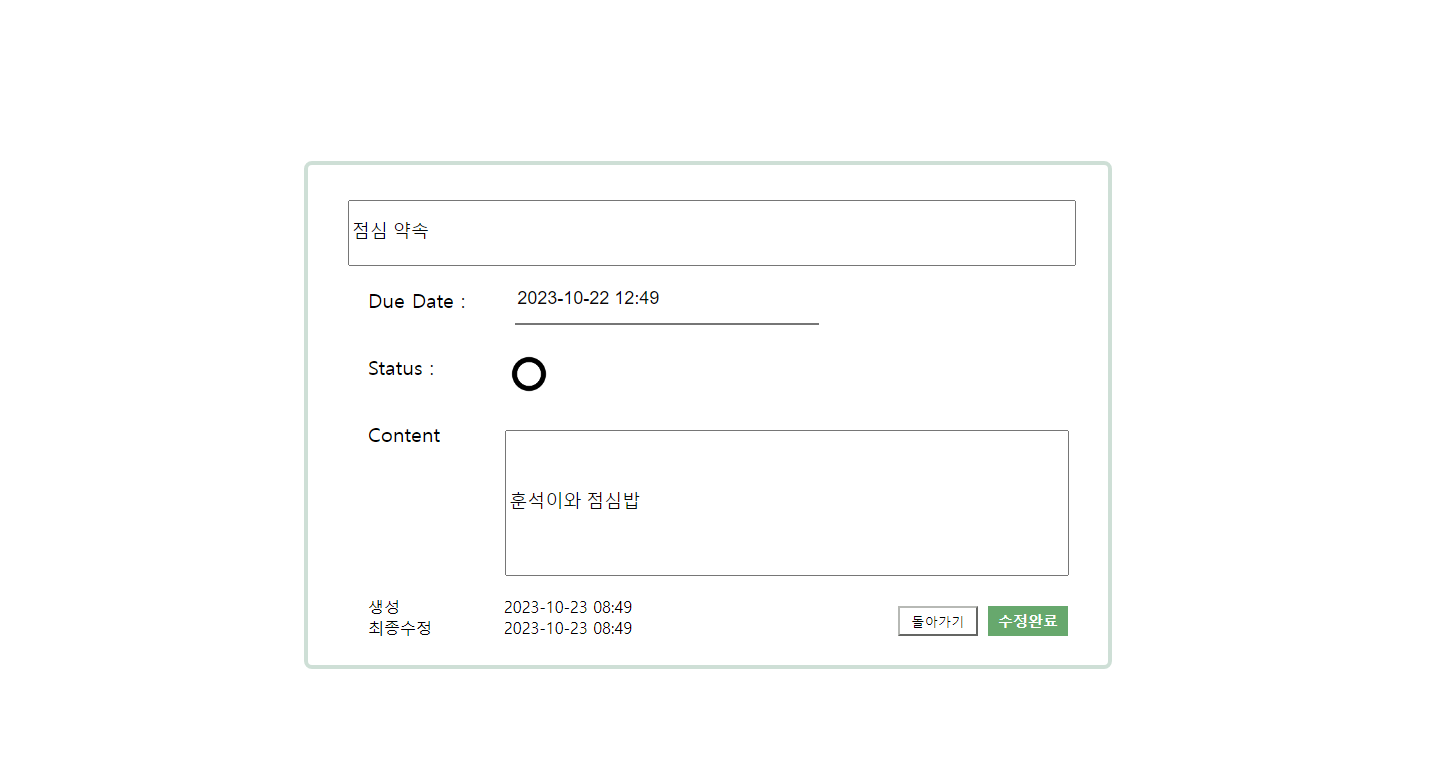
Task: Toggle the Status circle icon
Action: point(529,374)
